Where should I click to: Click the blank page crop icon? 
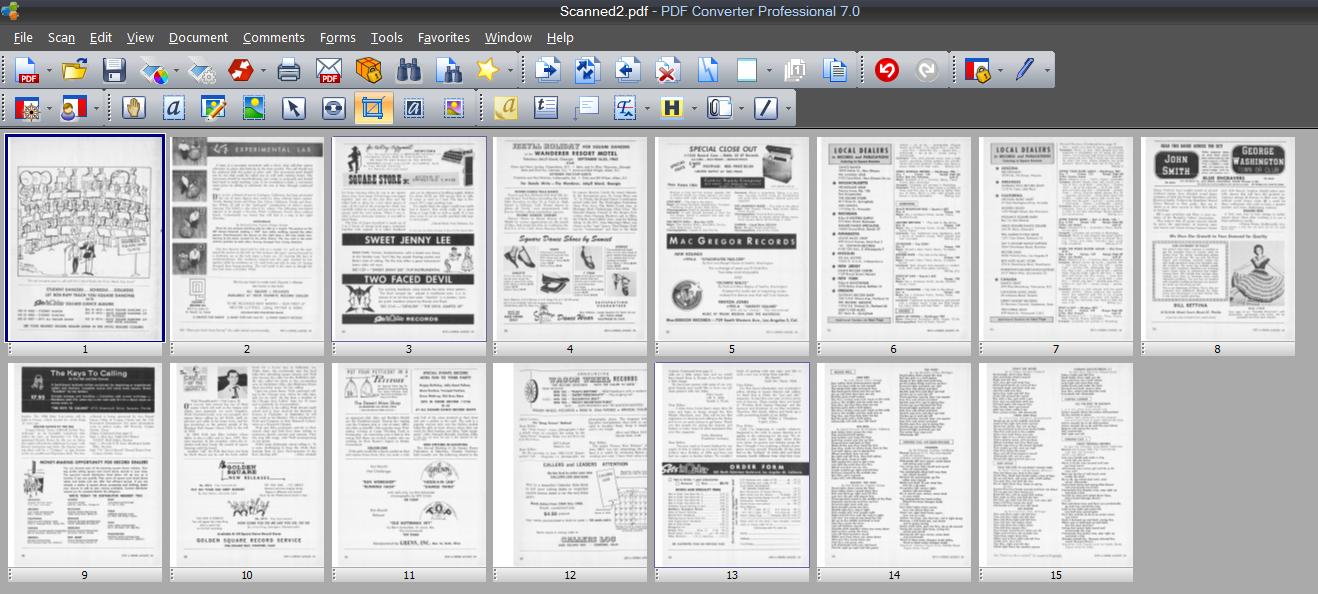(x=747, y=70)
